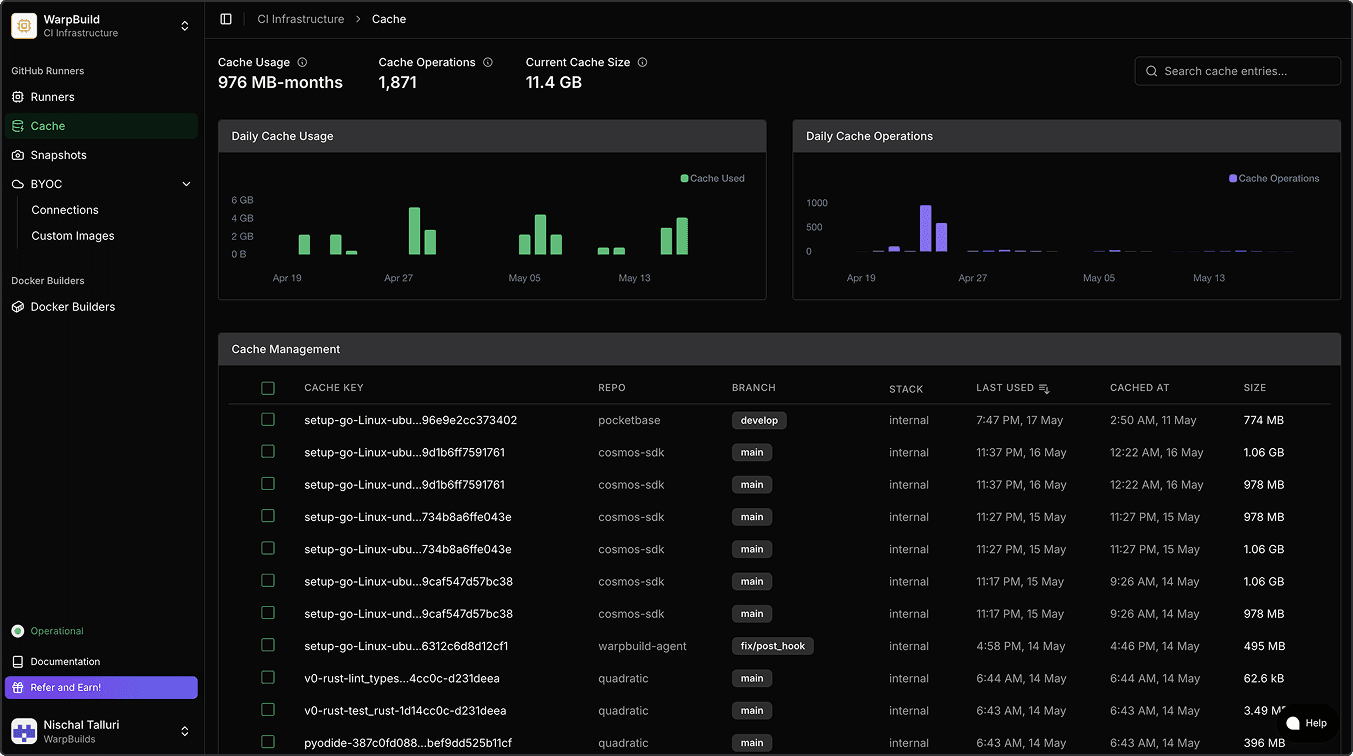Click CI Infrastructure in the breadcrumb
Viewport: 1353px width, 756px height.
300,18
